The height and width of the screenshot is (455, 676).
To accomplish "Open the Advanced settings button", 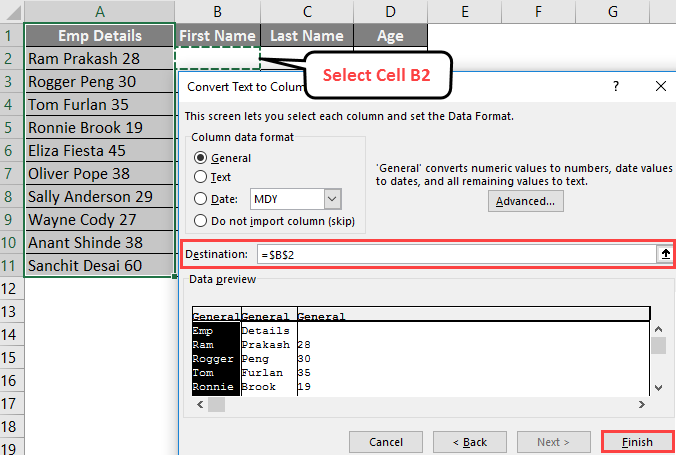I will pos(526,201).
